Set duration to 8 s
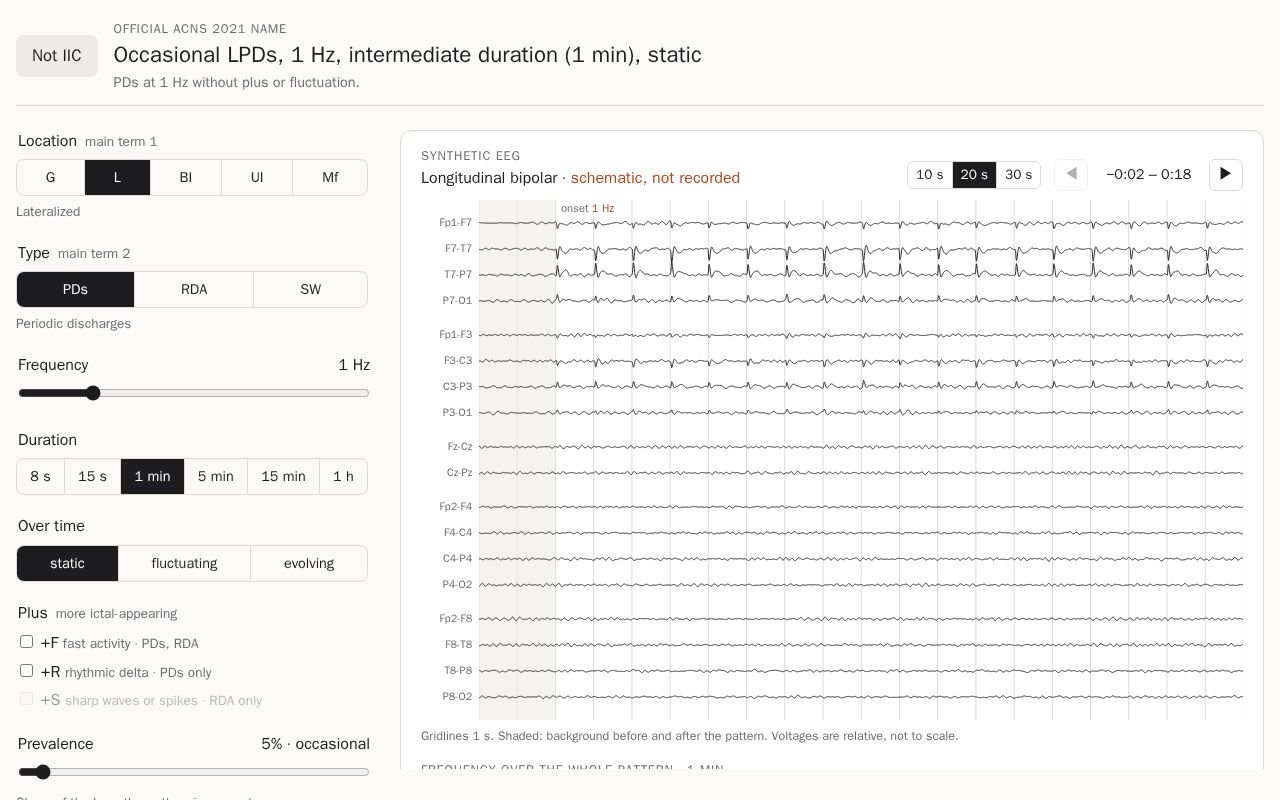Screen dimensions: 1280x800 pyautogui.click(x=41, y=476)
